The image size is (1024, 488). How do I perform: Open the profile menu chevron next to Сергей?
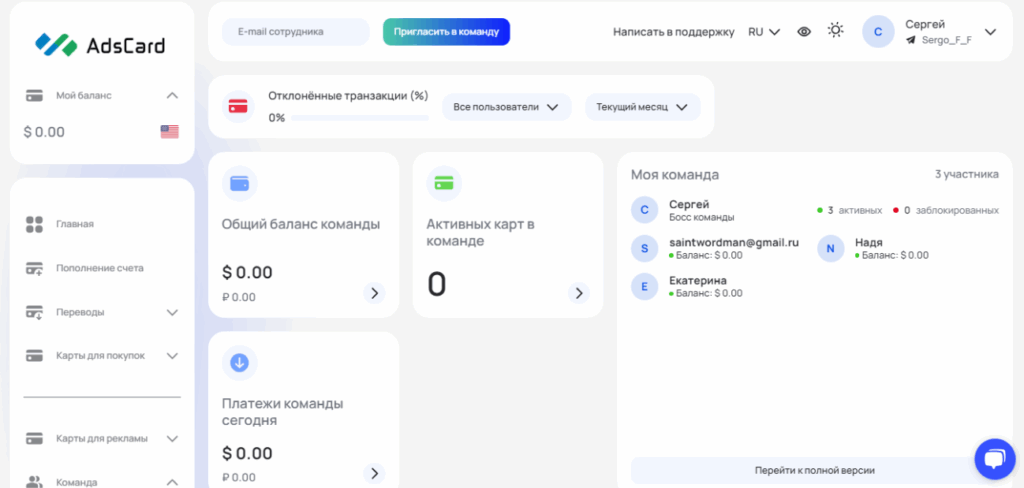point(990,32)
